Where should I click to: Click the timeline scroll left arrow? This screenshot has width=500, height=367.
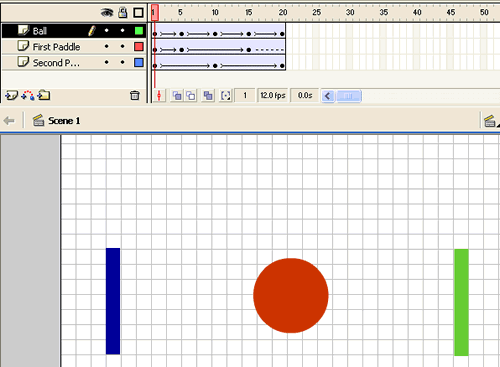[328, 96]
